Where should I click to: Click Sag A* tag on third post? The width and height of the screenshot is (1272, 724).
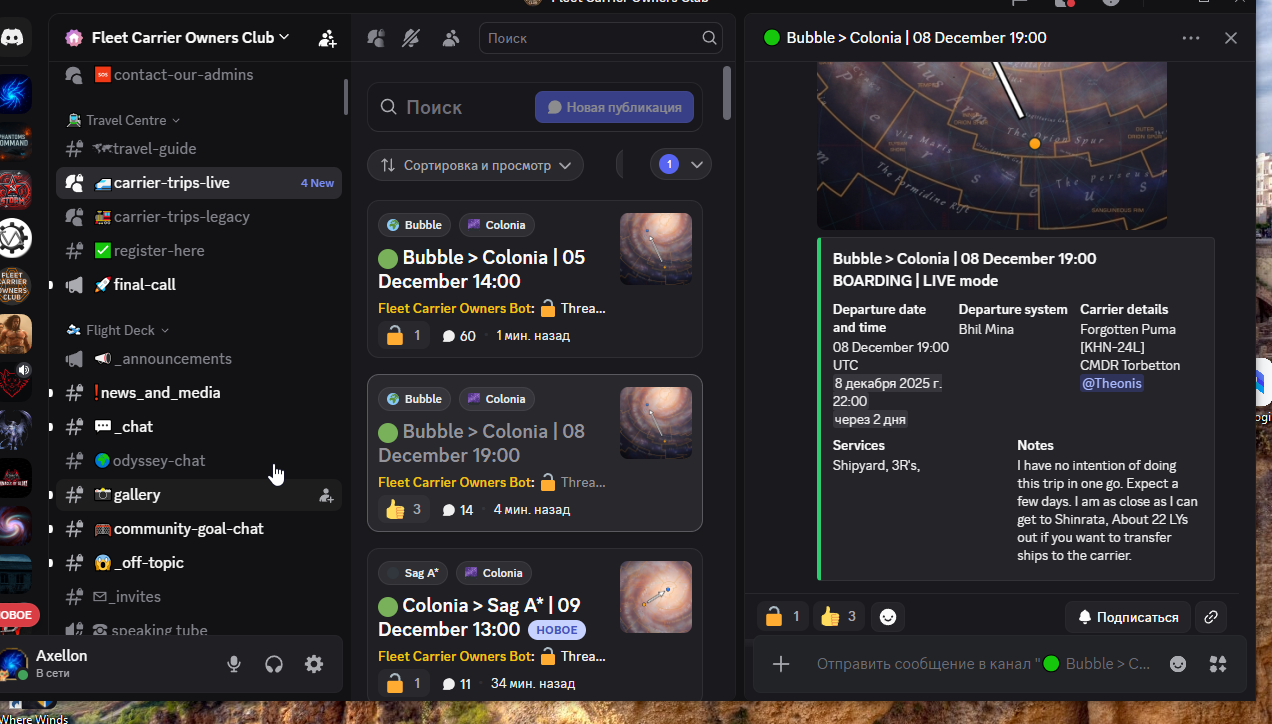click(413, 573)
